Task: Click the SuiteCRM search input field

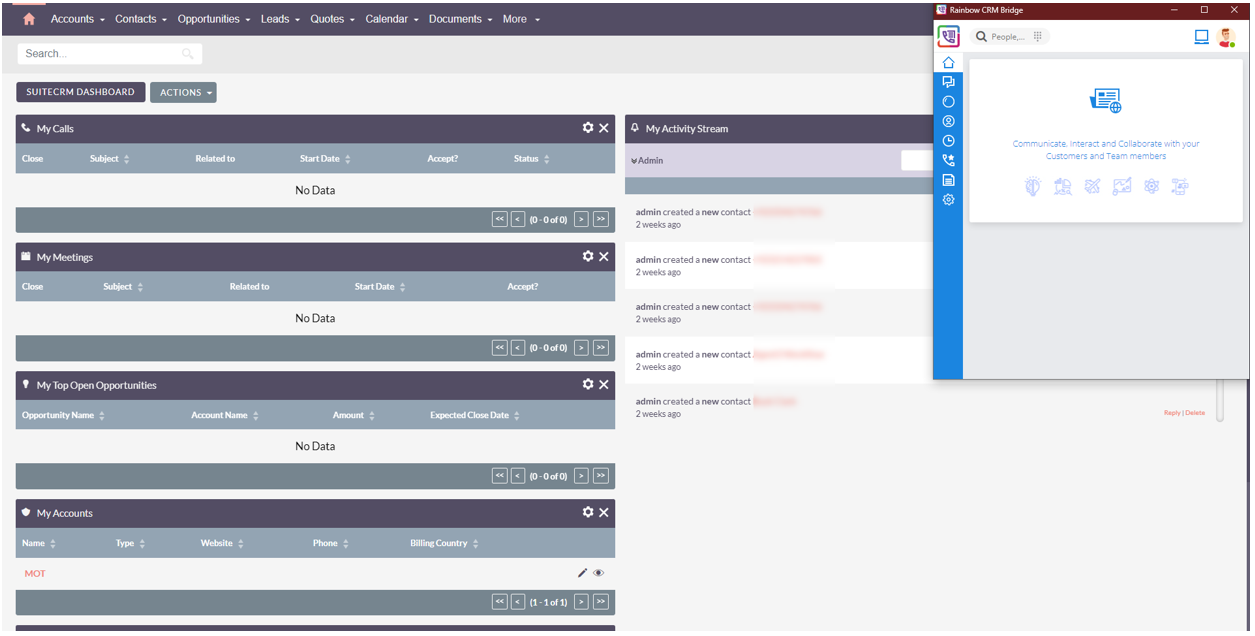Action: point(109,54)
